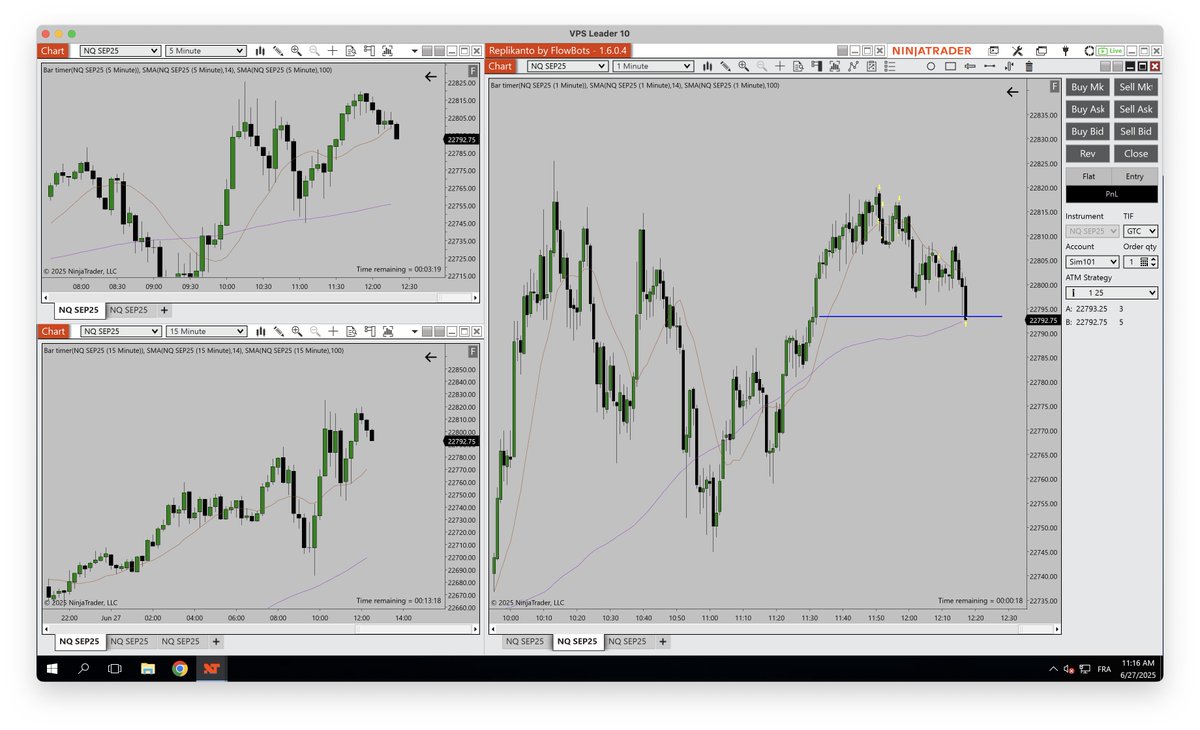
Task: Switch to inactive NQ SEP25 tab in 5 Minute window
Action: [x=129, y=310]
